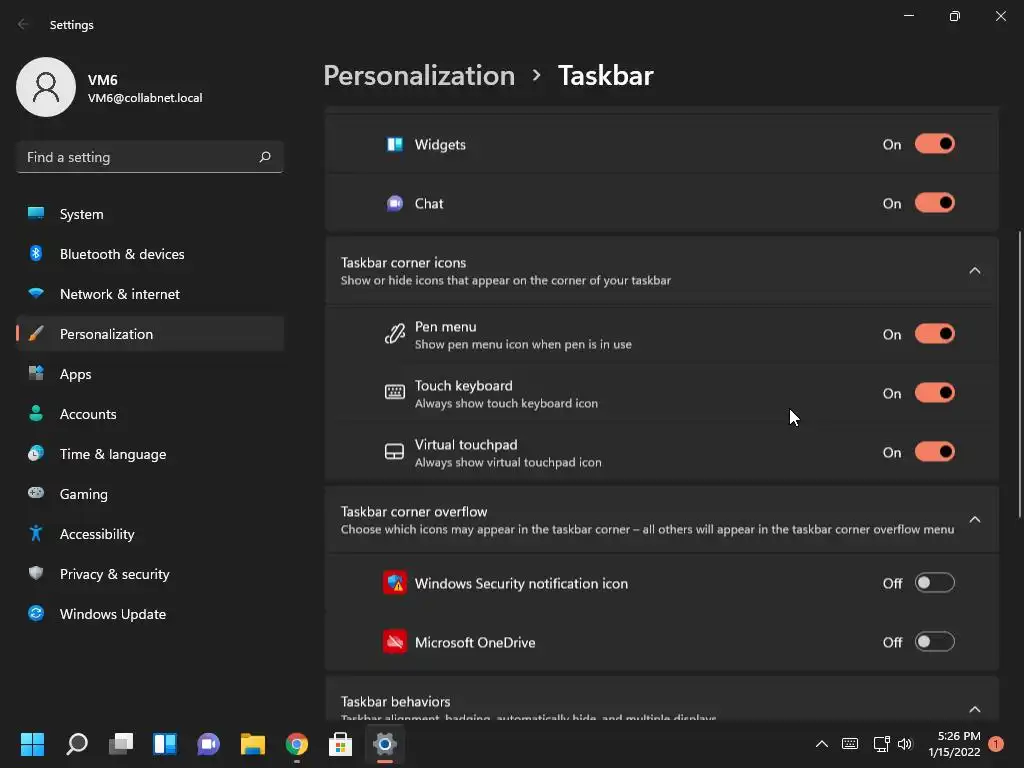This screenshot has width=1024, height=768.
Task: Enable Windows Security notification icon toggle
Action: pos(935,583)
